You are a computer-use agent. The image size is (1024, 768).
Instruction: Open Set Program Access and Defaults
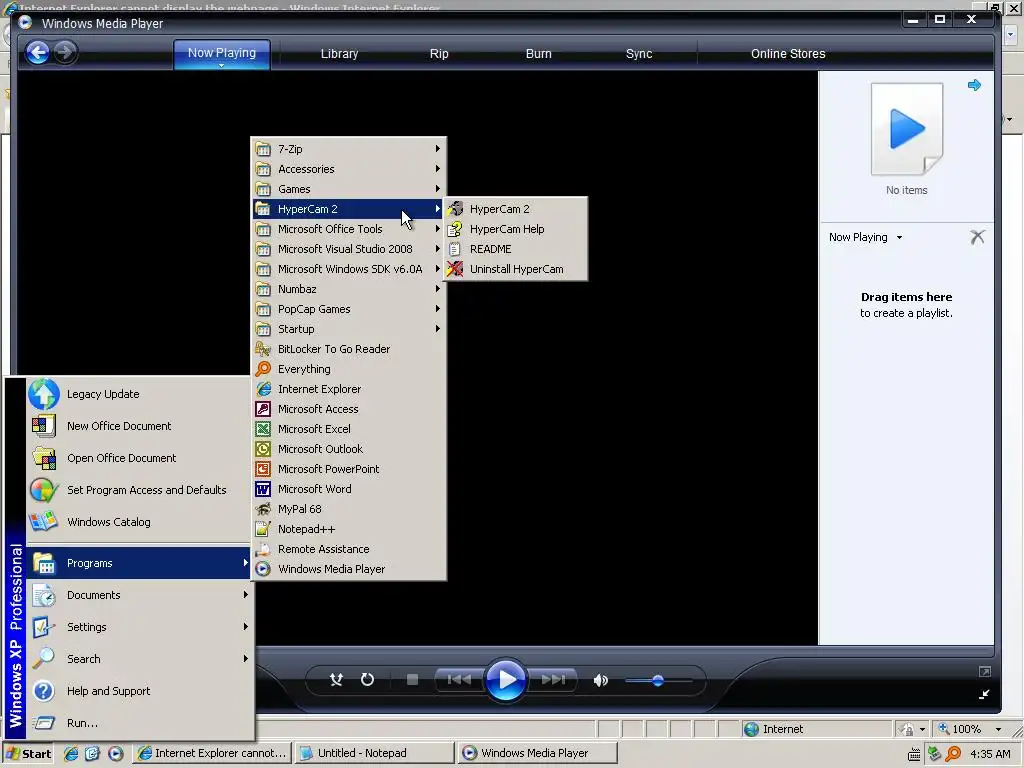click(x=139, y=490)
